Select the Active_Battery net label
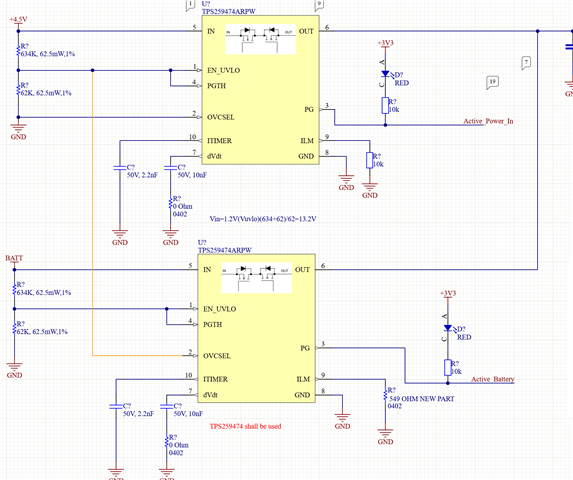 [493, 379]
